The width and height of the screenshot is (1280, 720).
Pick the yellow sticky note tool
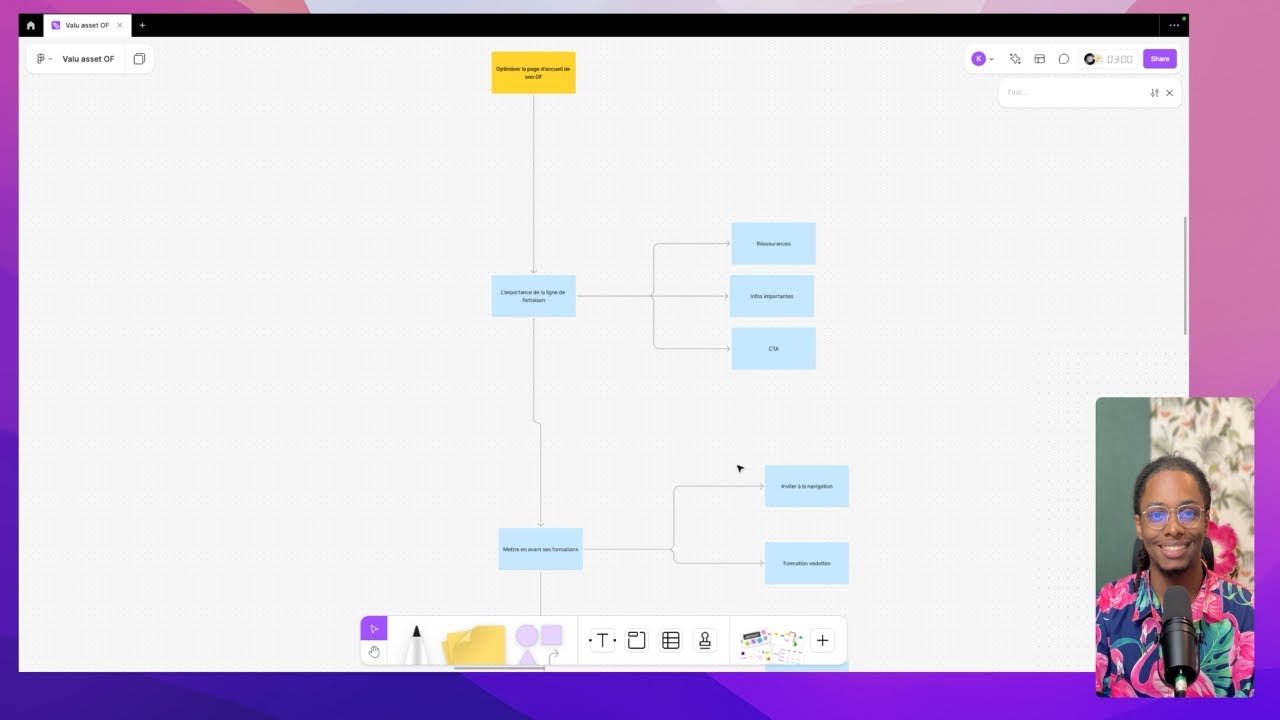[x=475, y=645]
